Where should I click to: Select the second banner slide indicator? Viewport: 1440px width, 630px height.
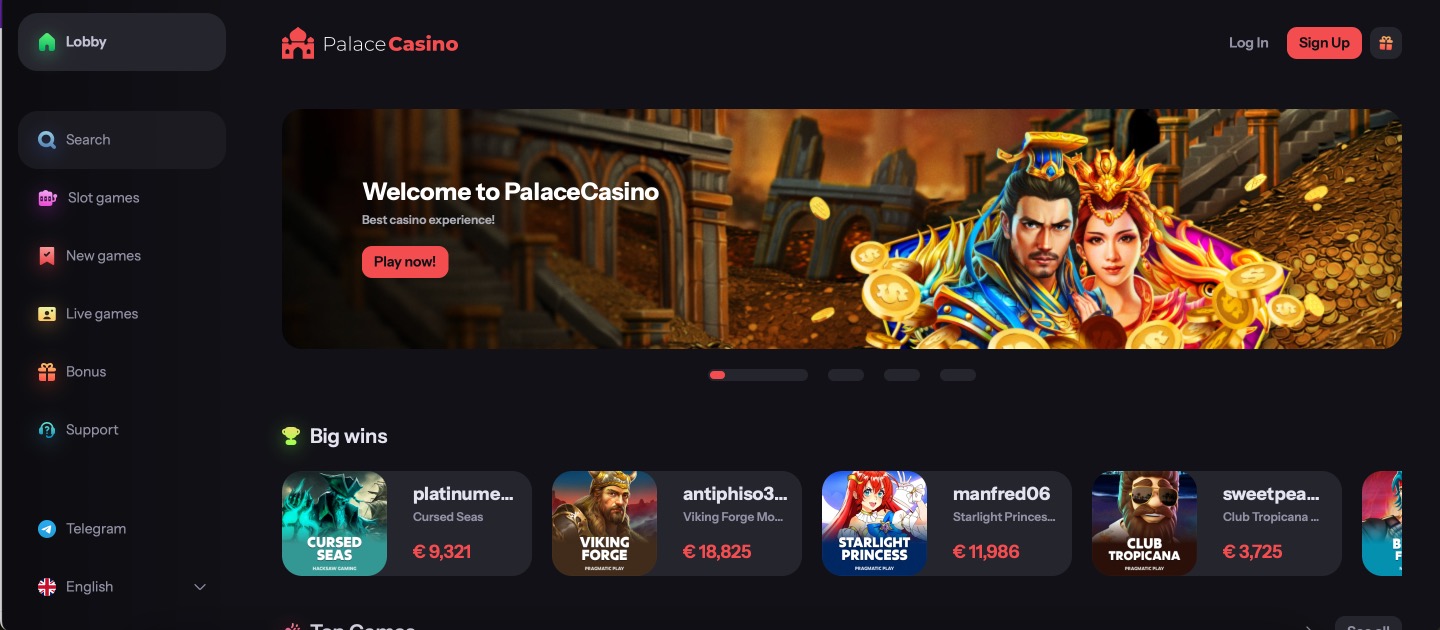pos(846,375)
